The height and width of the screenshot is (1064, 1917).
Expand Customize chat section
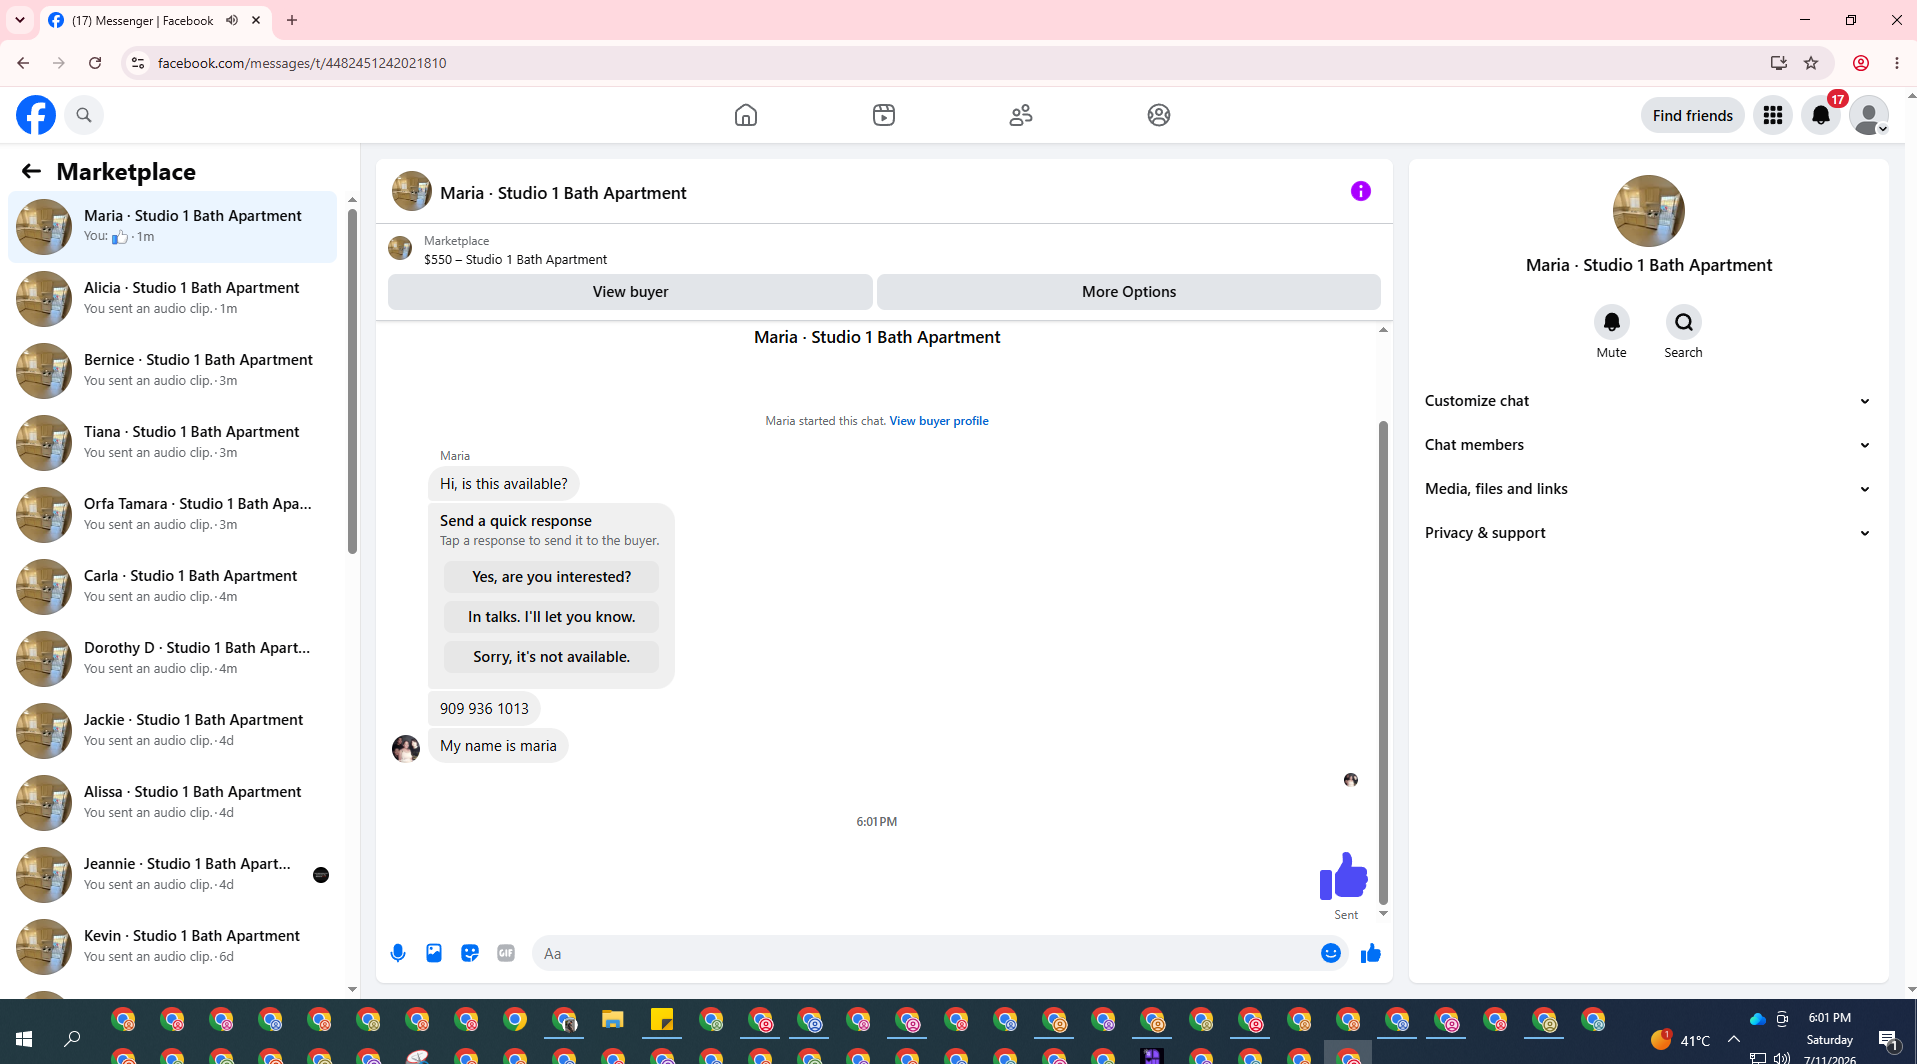(1649, 401)
